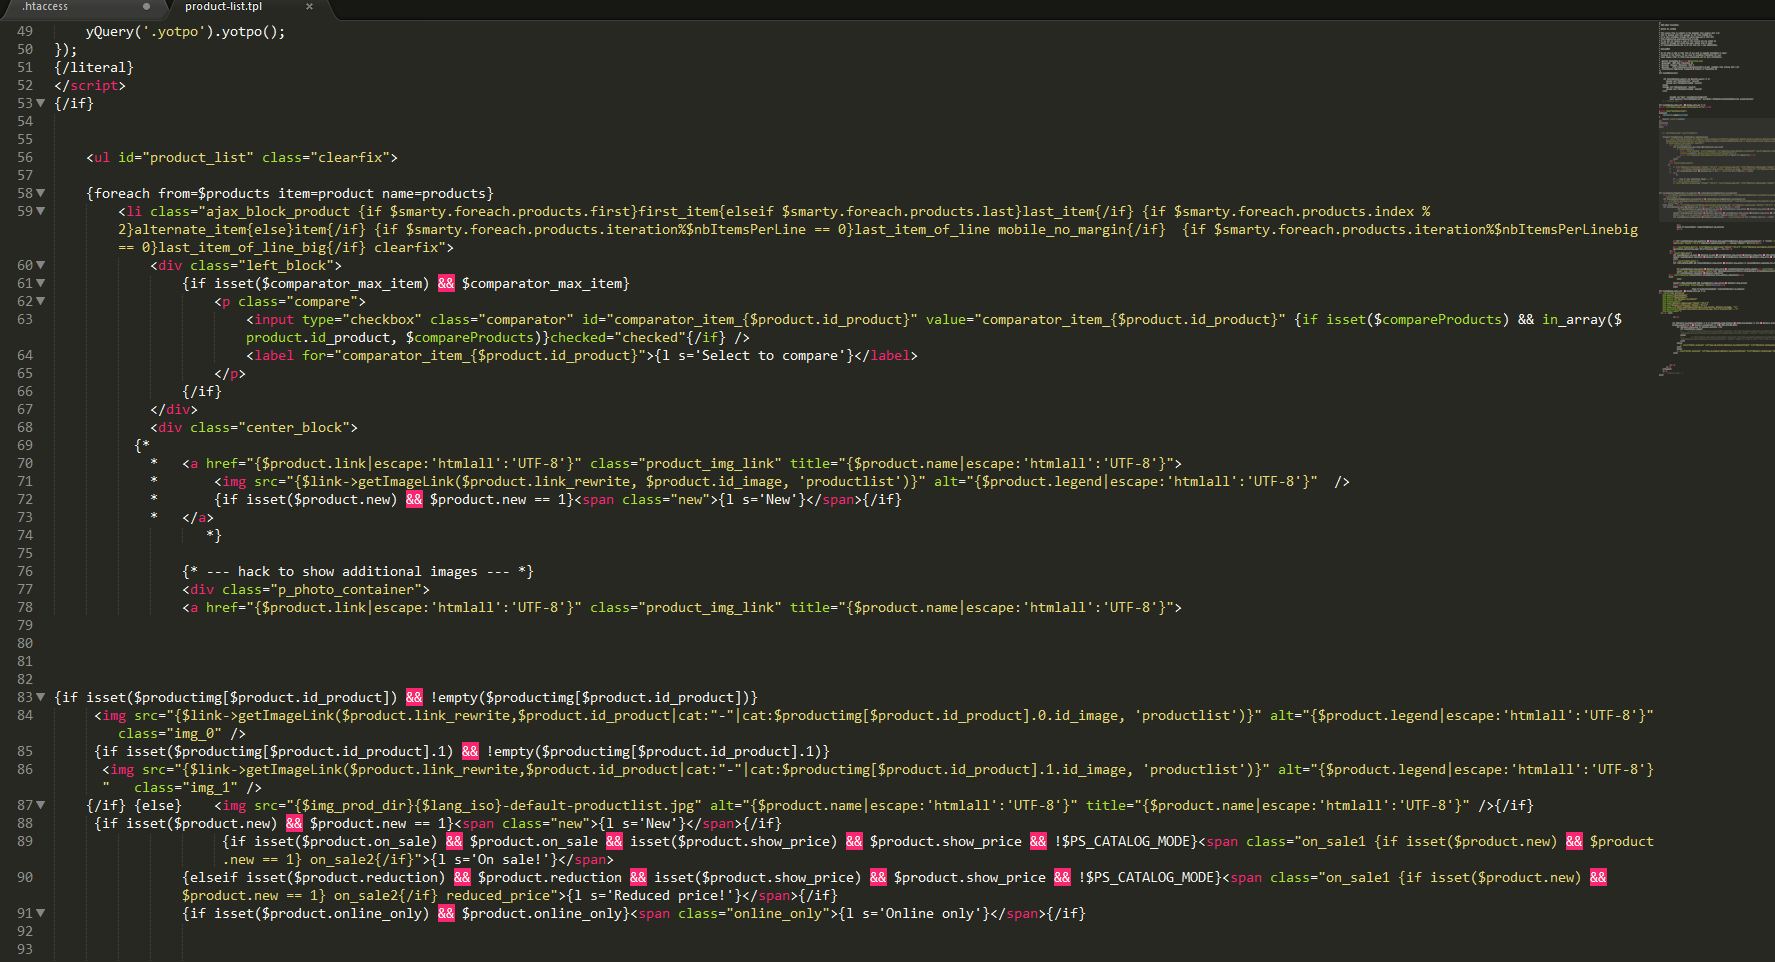Click the class="left_block" attribute
Screen dimensions: 1775x962
click(x=262, y=265)
